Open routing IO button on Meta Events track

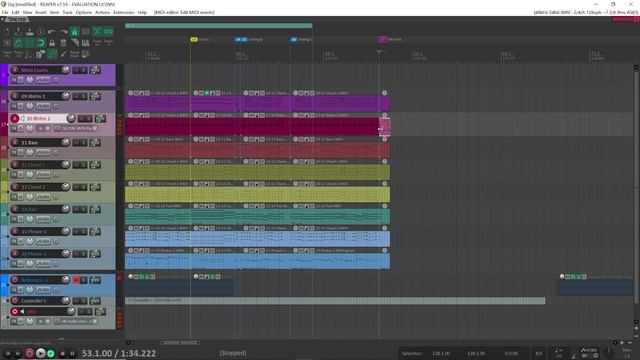[x=95, y=70]
